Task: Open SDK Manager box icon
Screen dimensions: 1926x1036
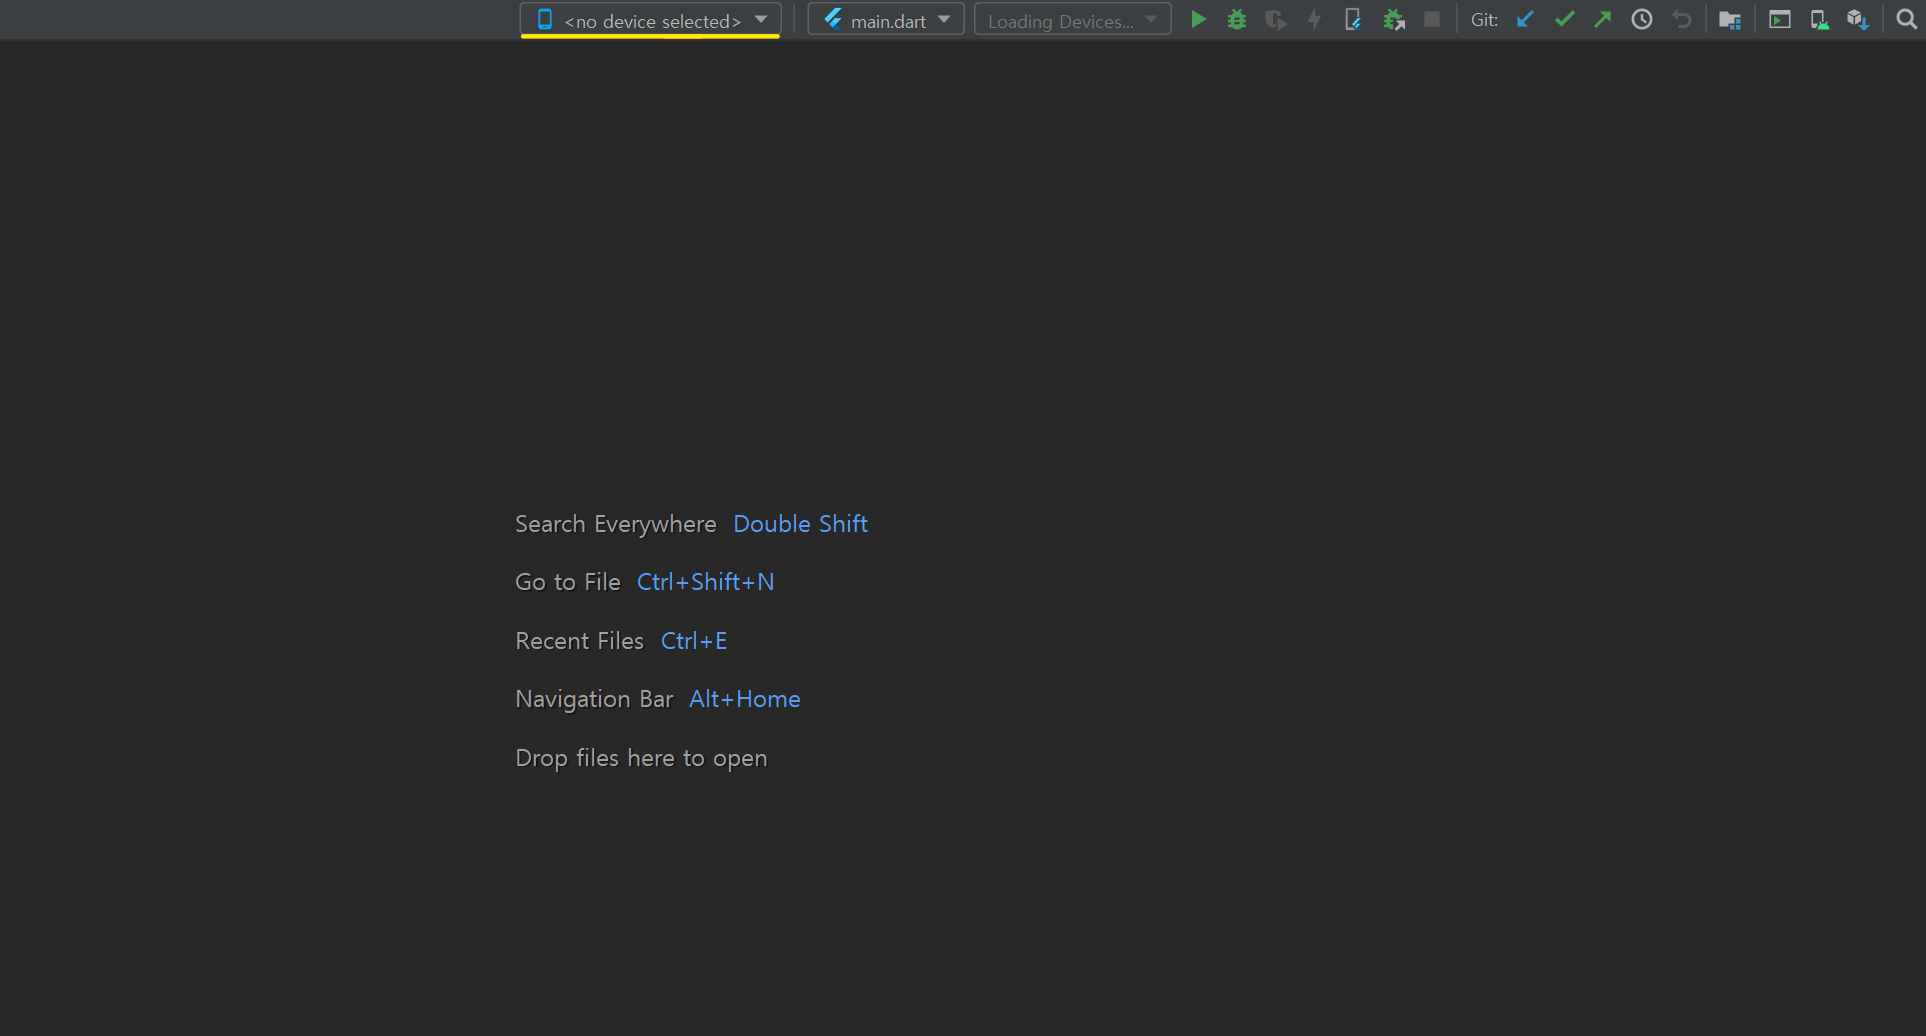Action: pos(1858,19)
